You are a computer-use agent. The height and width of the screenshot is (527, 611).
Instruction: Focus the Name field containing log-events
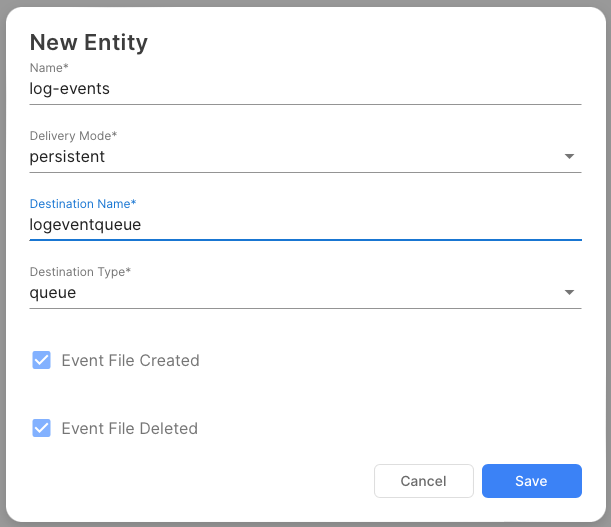coord(70,88)
